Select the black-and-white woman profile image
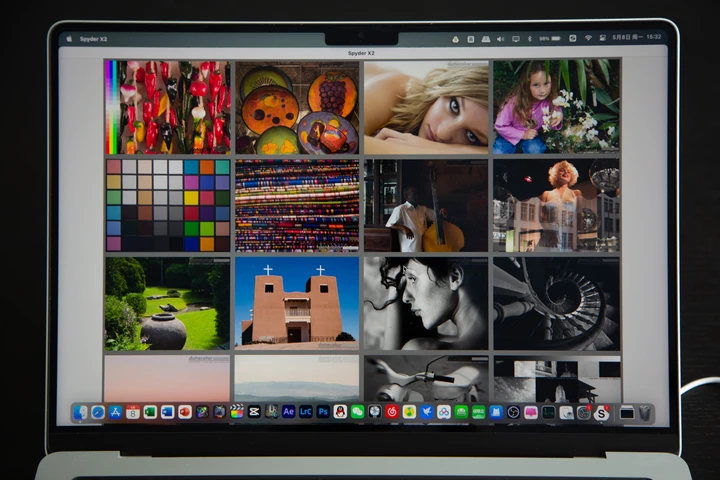The width and height of the screenshot is (720, 480). 426,304
